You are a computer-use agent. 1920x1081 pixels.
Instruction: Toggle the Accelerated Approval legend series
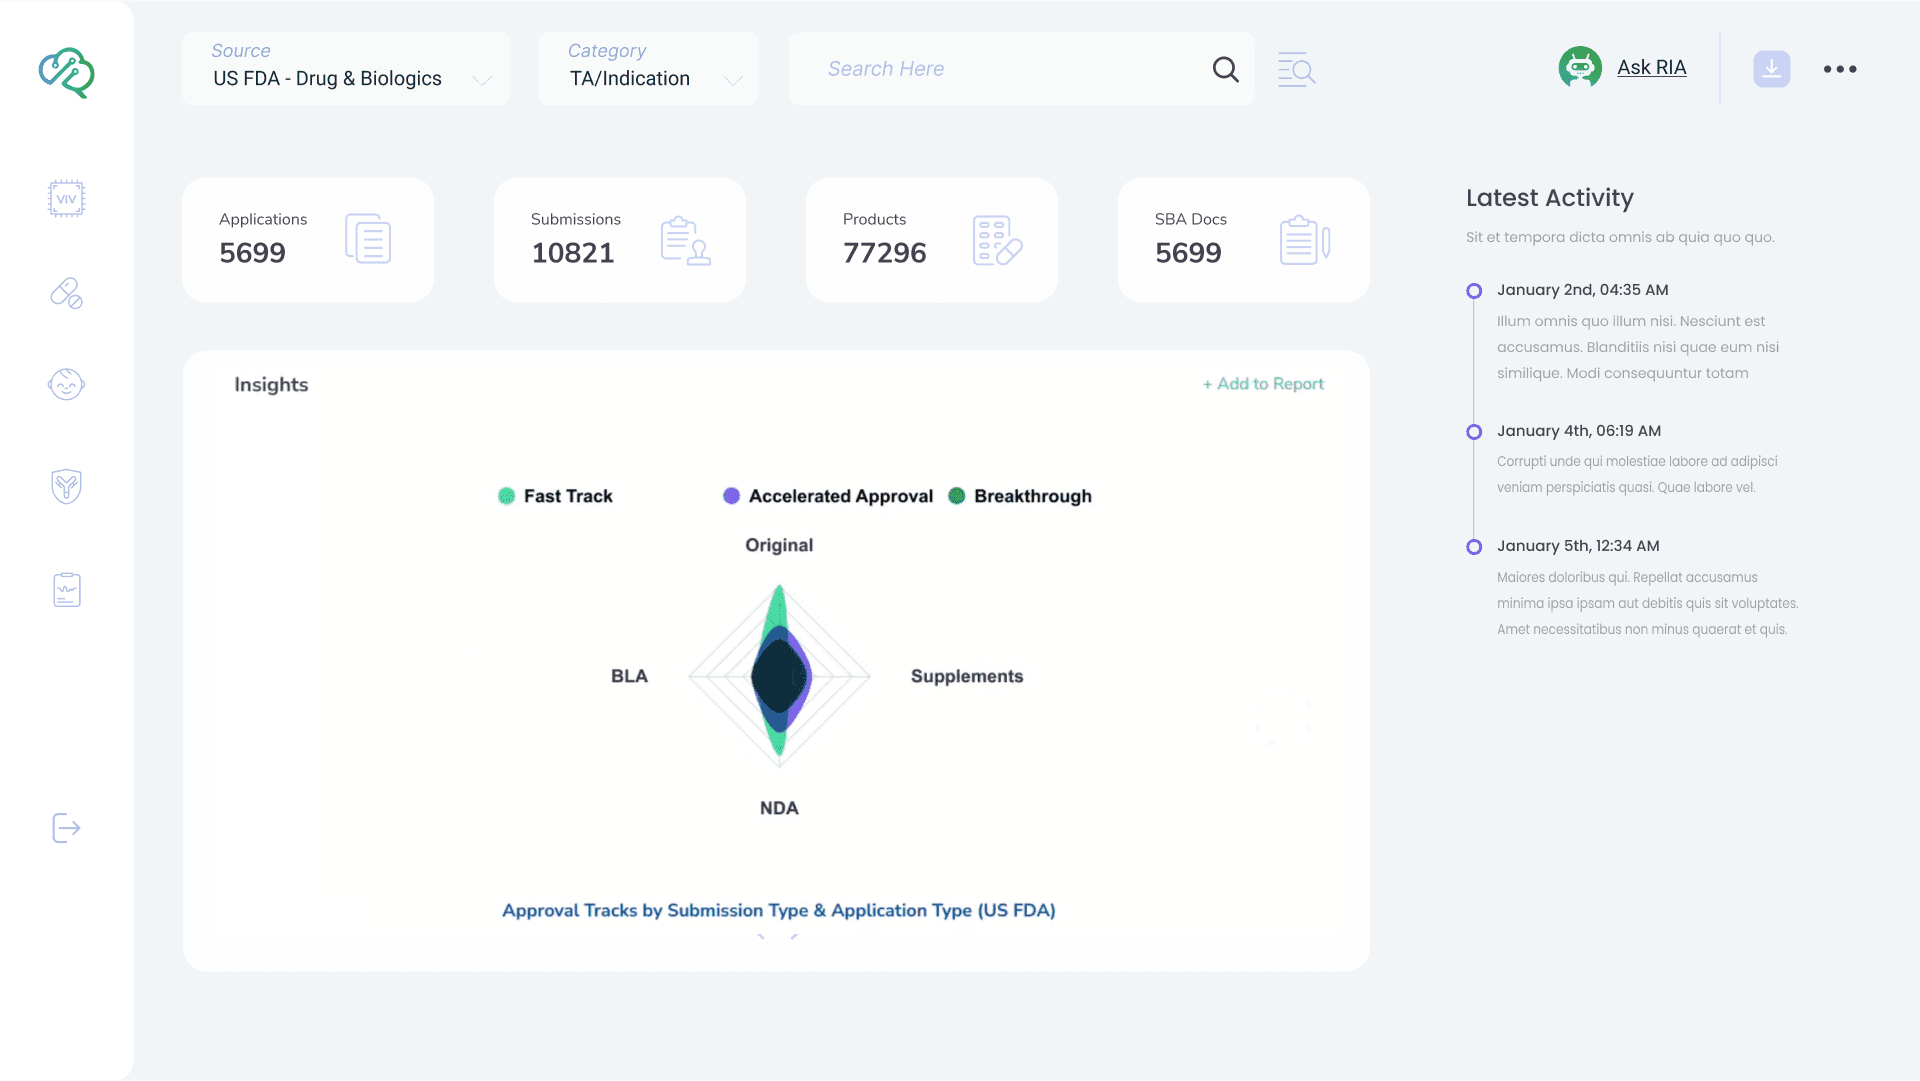point(828,496)
